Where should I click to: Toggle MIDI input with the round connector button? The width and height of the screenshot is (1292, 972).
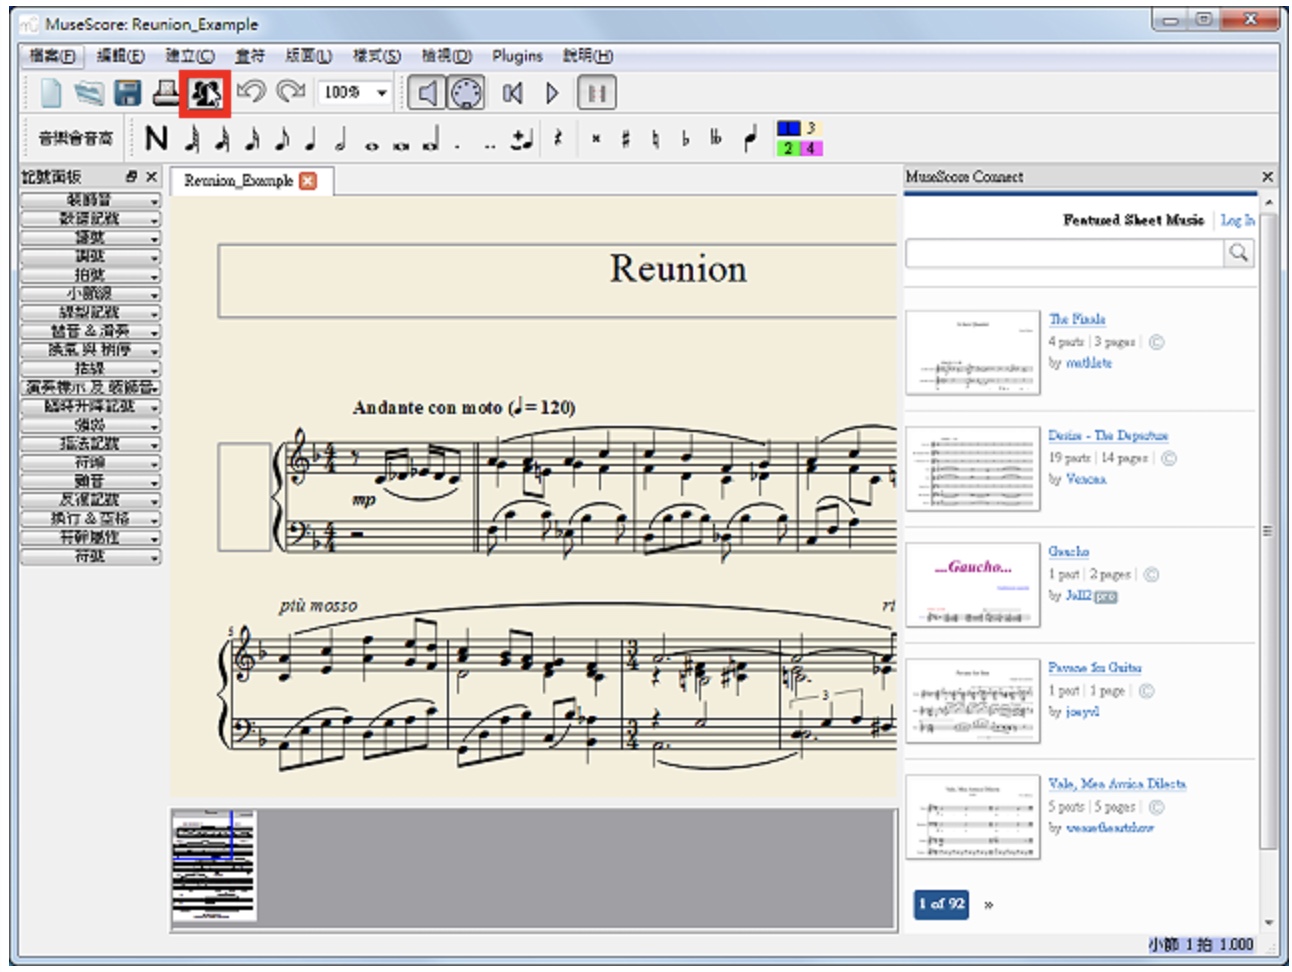pos(465,94)
